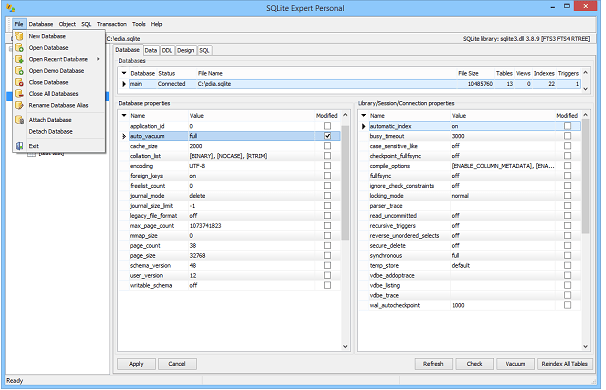Toggle Modified checkbox for busy_timeout
The width and height of the screenshot is (606, 390).
(x=567, y=136)
